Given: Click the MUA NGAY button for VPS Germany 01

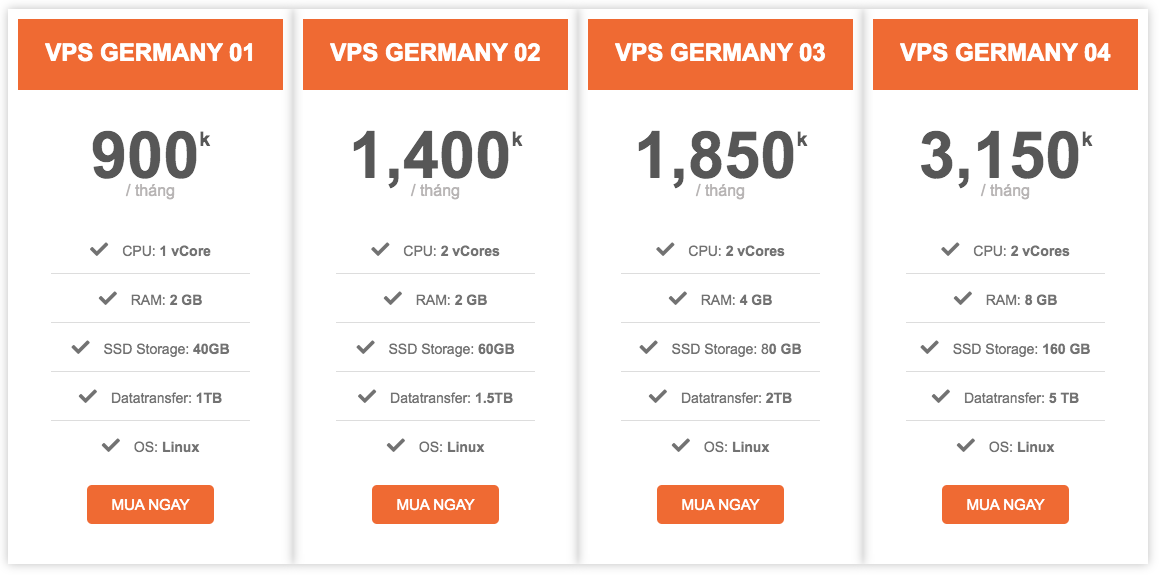Looking at the screenshot, I should click(x=150, y=505).
